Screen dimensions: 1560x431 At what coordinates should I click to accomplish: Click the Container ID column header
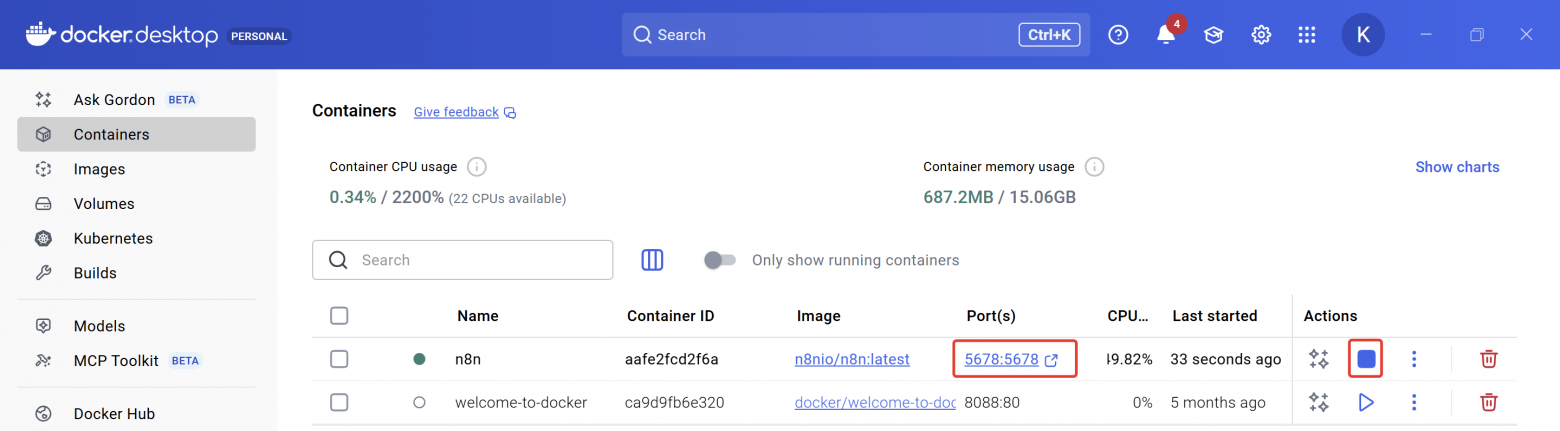[x=671, y=316]
